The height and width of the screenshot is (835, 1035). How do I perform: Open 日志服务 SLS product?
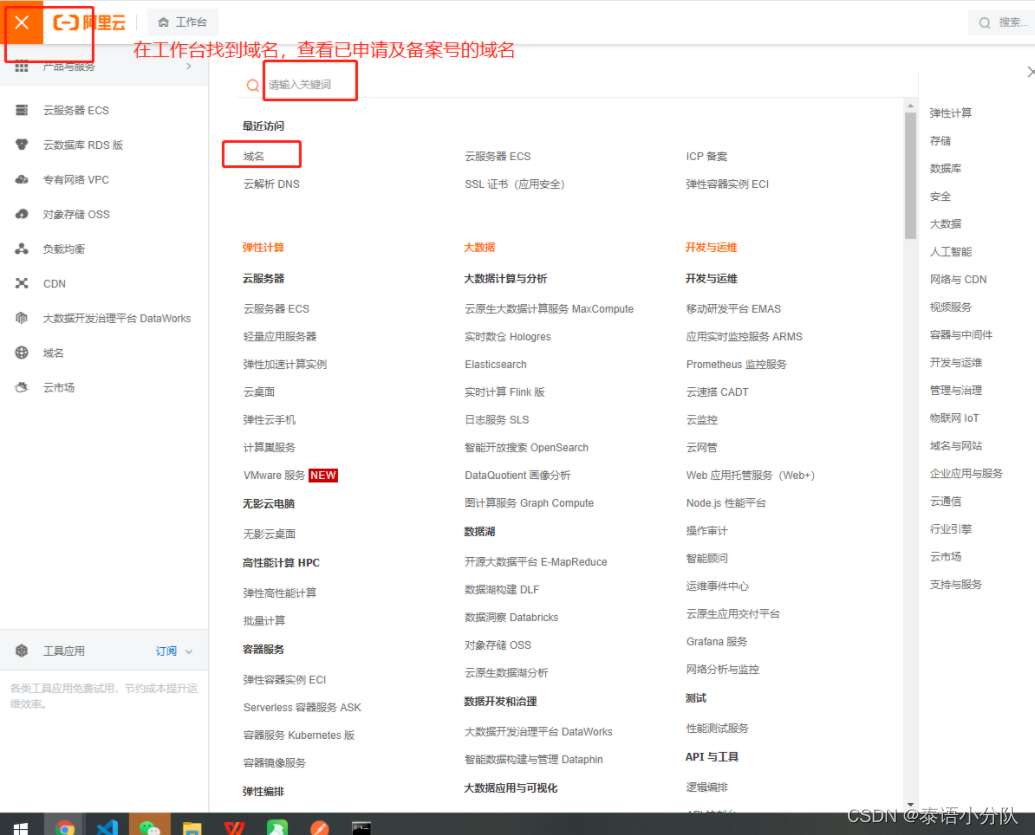[497, 420]
